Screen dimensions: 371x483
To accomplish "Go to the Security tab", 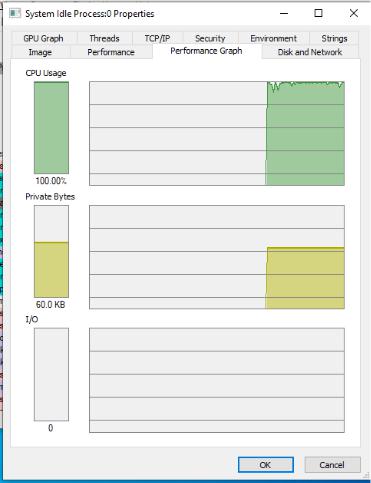I will [x=210, y=38].
